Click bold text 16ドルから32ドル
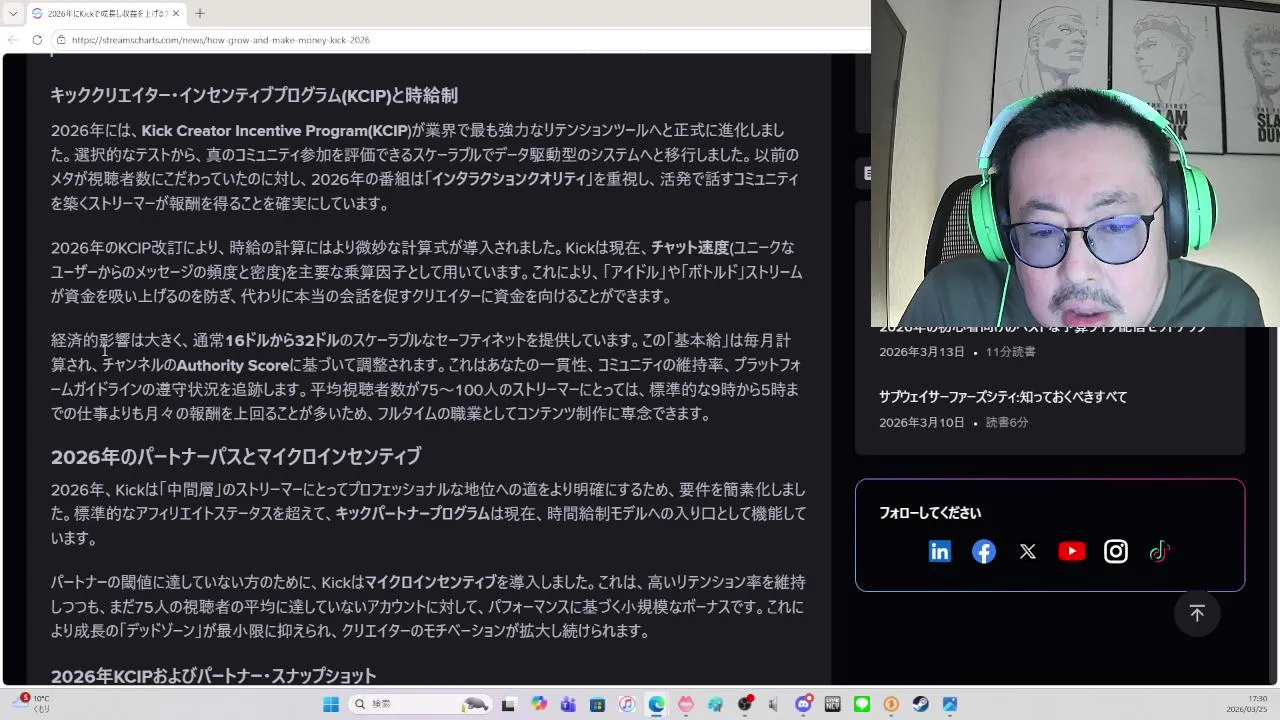 coord(282,341)
